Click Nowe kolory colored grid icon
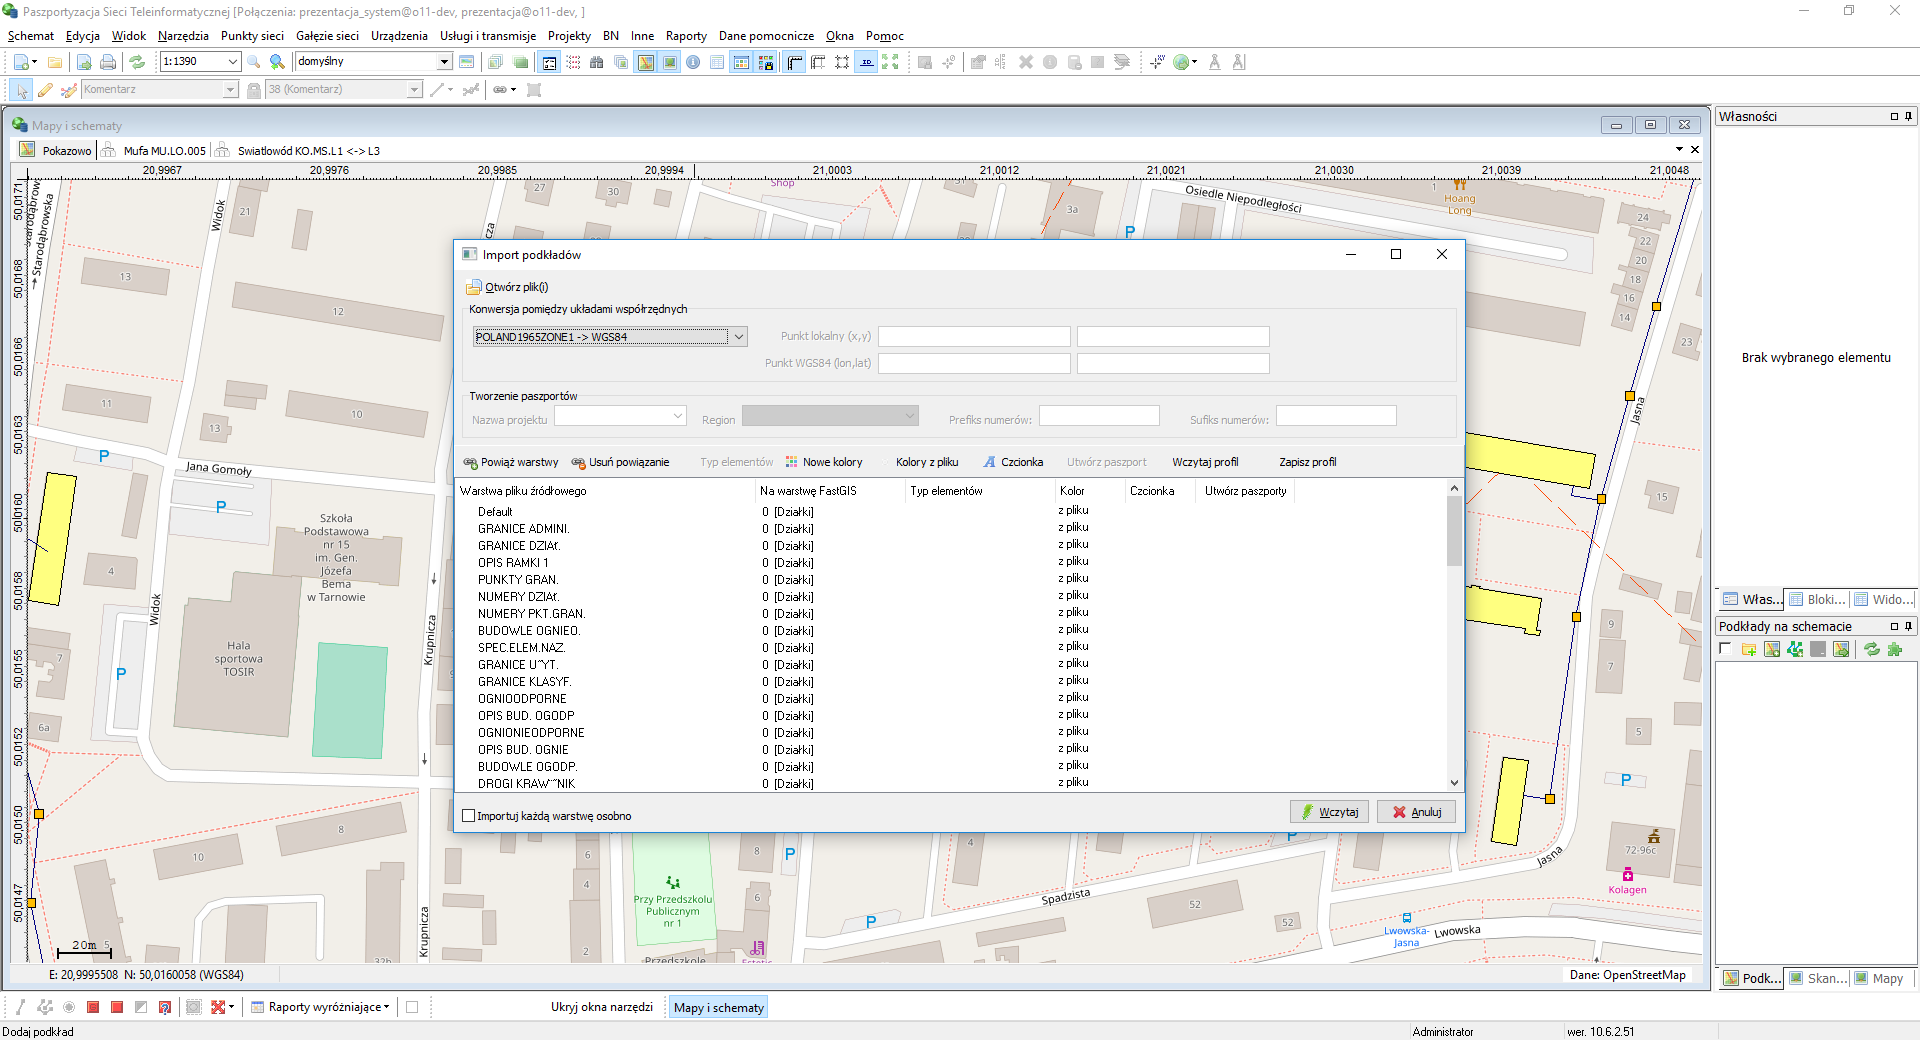Image resolution: width=1920 pixels, height=1040 pixels. [x=791, y=462]
